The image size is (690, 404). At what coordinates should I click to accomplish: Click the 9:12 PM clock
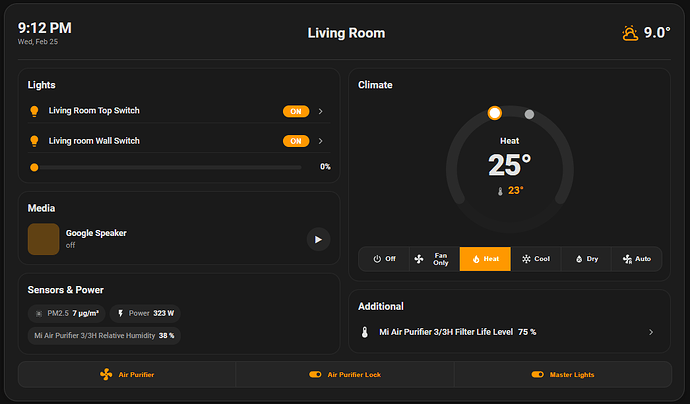click(44, 28)
